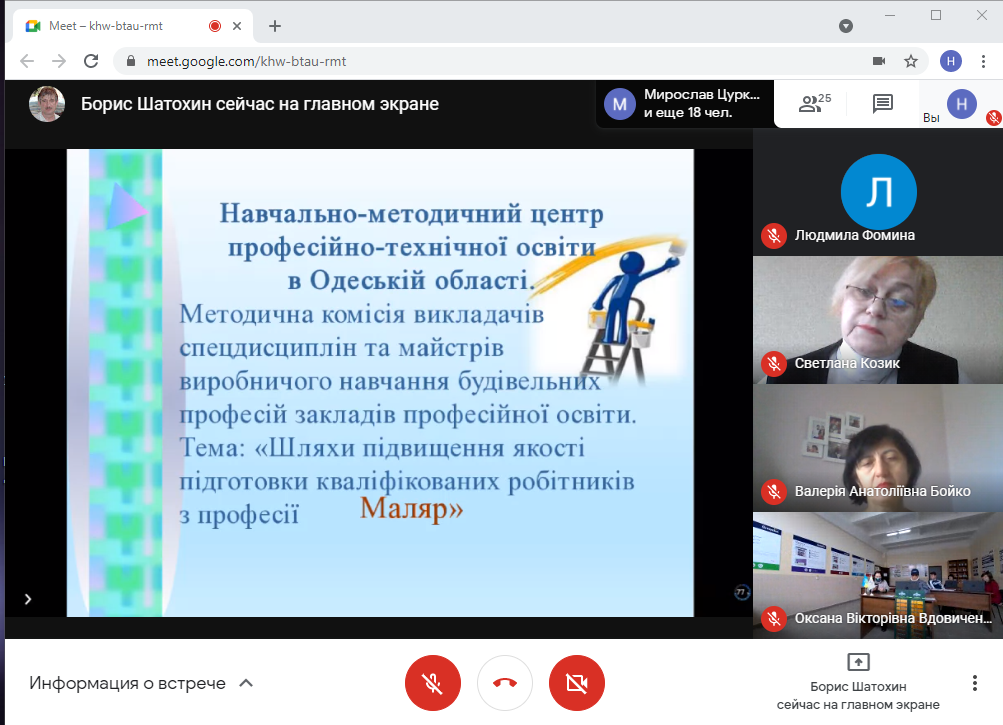1003x725 pixels.
Task: Select Людмила Фомина participant tile
Action: click(x=877, y=193)
